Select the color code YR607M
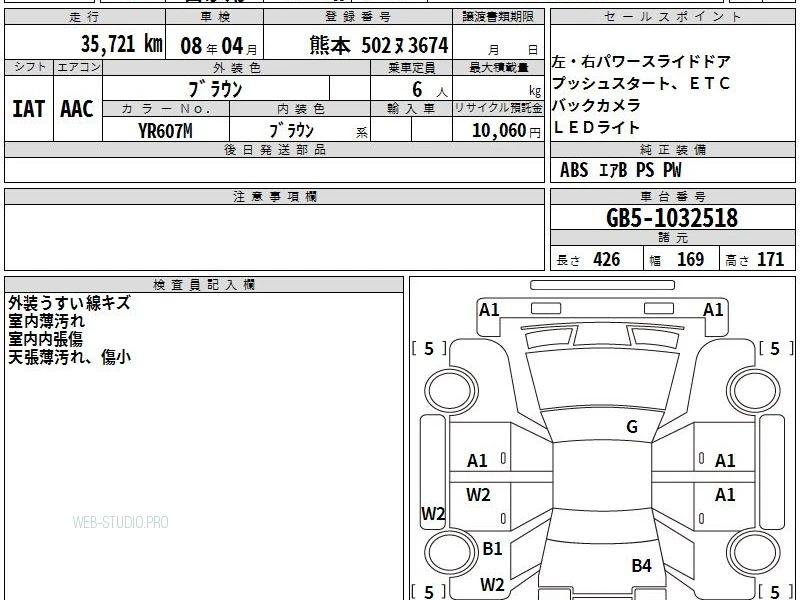This screenshot has height=600, width=800. coord(165,131)
